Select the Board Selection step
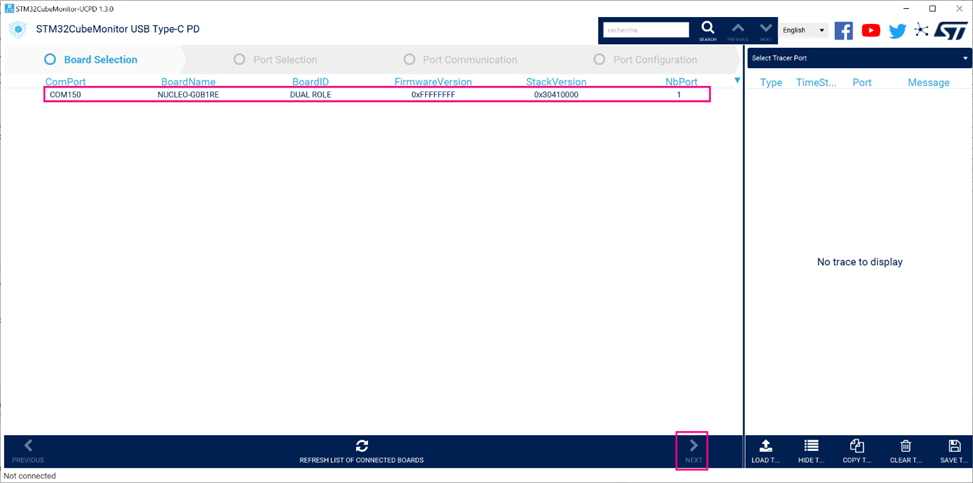The width and height of the screenshot is (973, 483). [91, 60]
